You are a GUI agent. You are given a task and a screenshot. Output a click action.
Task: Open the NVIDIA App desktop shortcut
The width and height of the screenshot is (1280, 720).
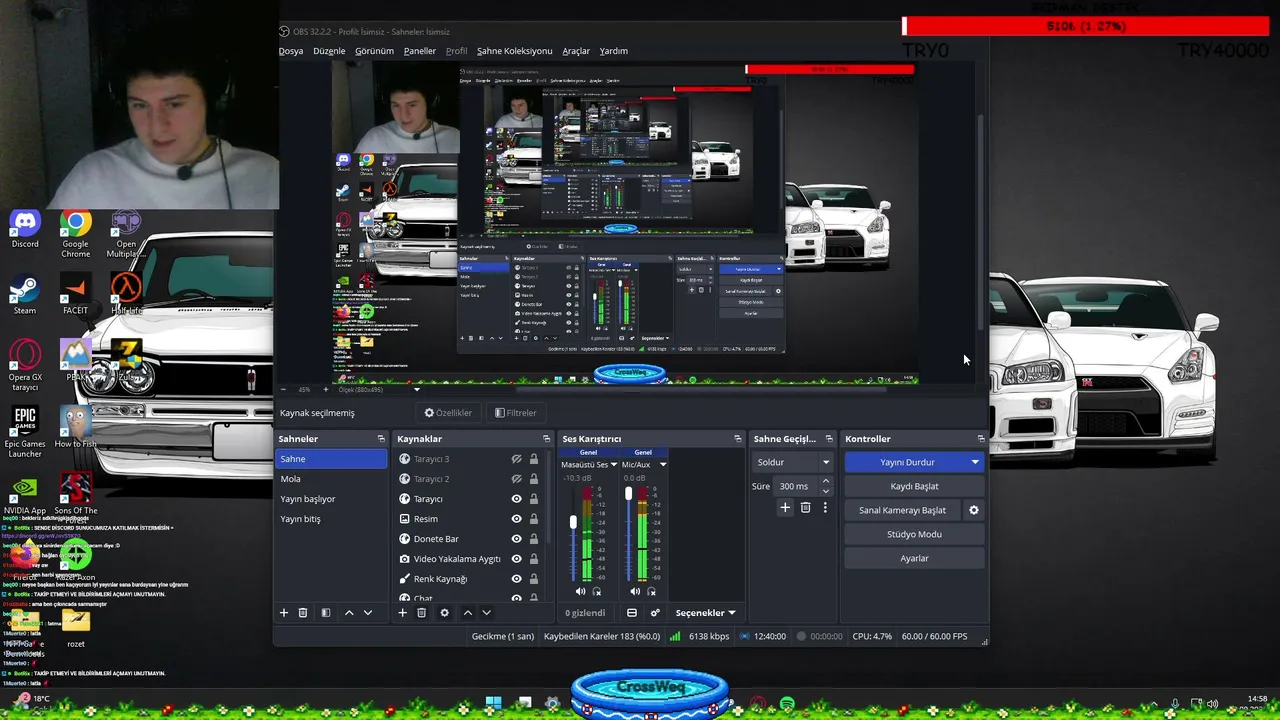25,497
